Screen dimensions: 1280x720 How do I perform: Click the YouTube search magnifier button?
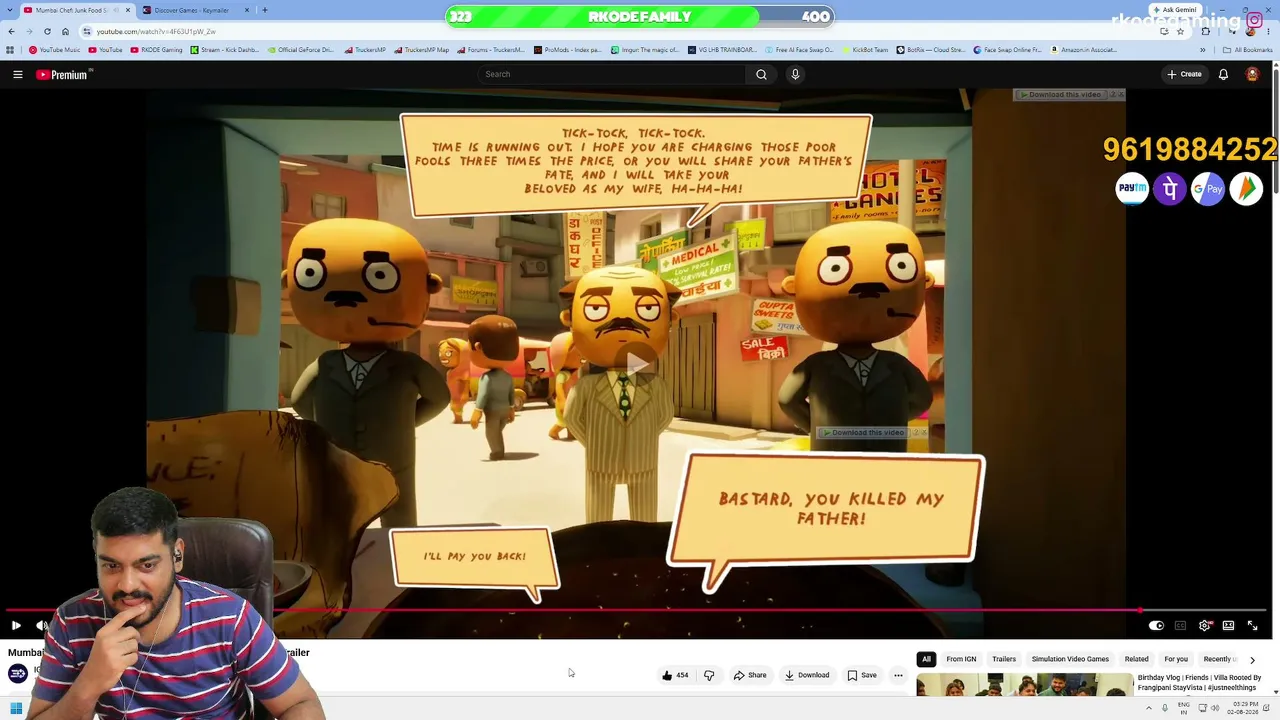761,74
